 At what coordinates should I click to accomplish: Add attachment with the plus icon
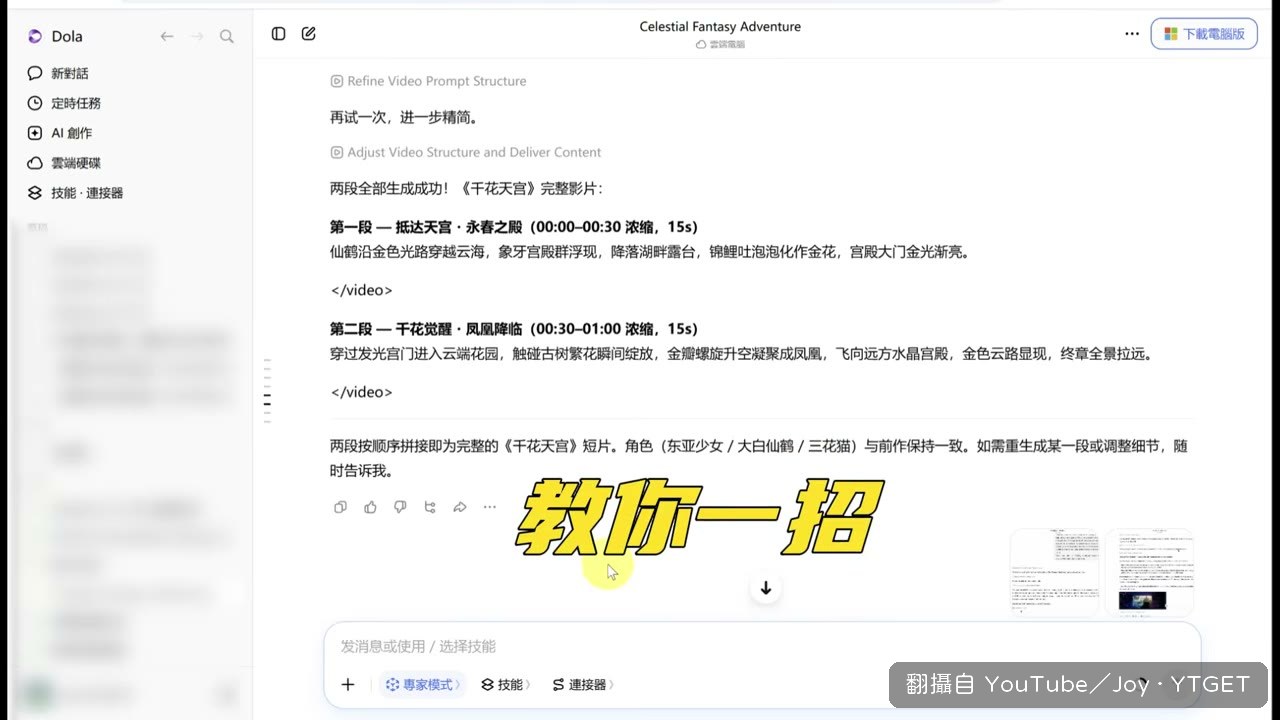coord(348,684)
